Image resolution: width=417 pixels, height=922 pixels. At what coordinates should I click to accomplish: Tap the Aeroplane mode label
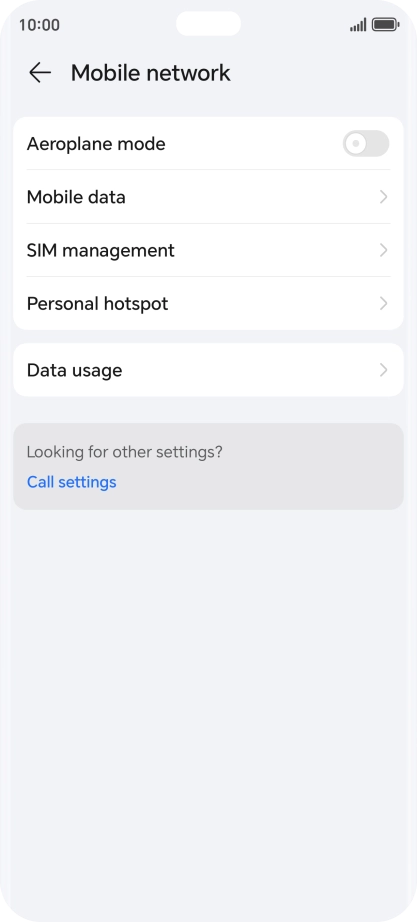[96, 143]
